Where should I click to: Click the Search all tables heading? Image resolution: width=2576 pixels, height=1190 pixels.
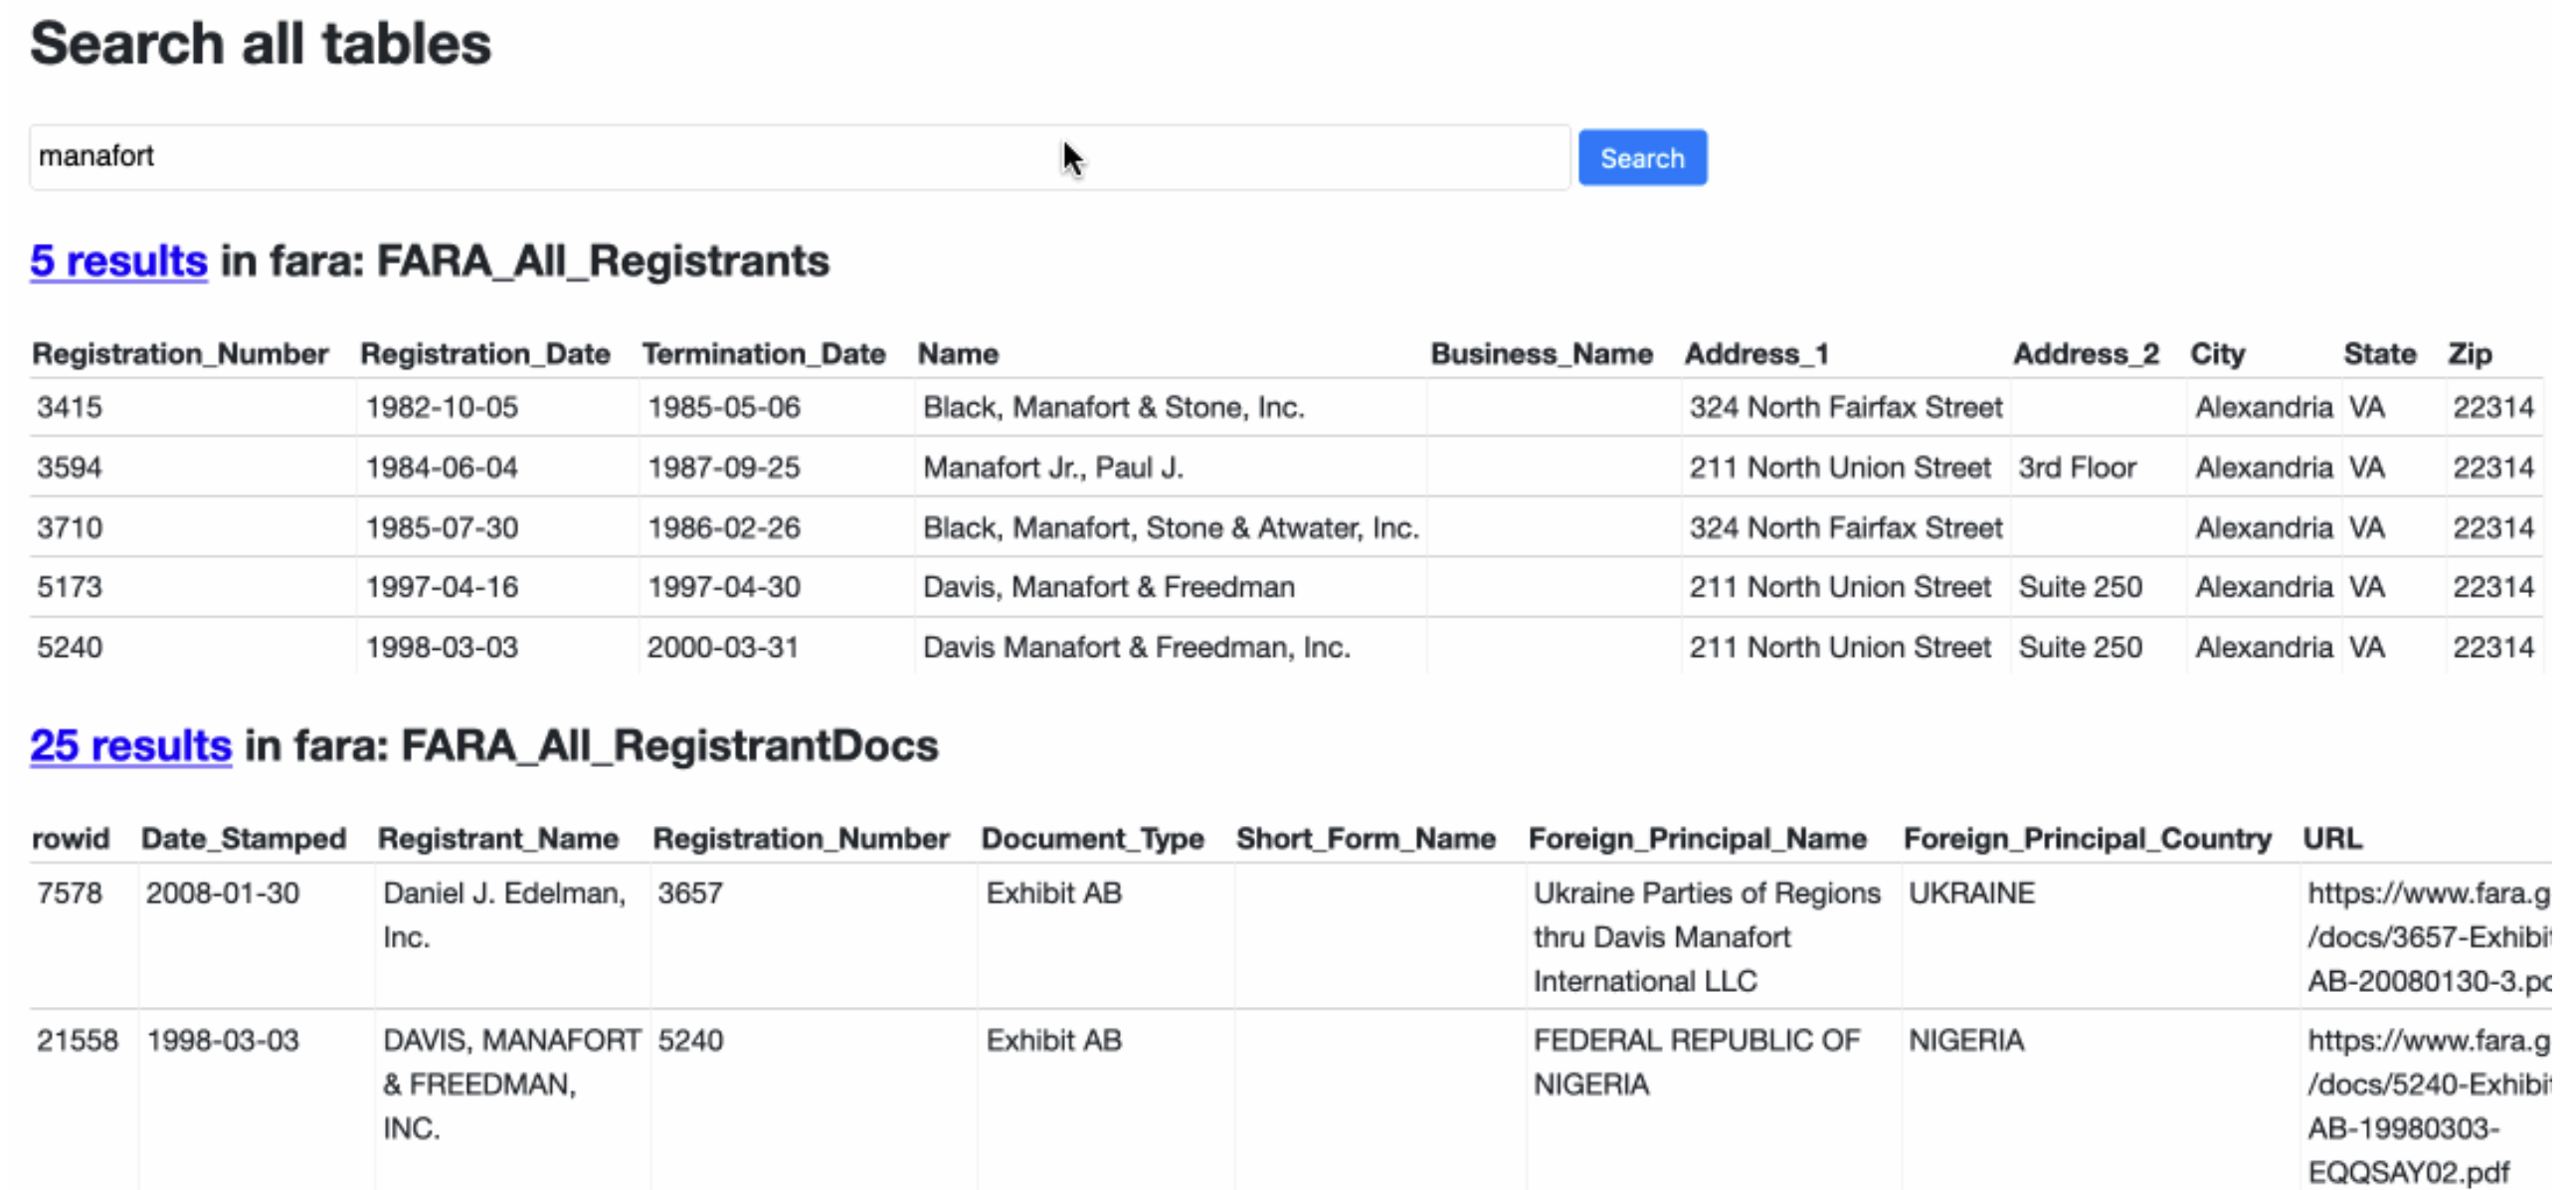(x=260, y=44)
